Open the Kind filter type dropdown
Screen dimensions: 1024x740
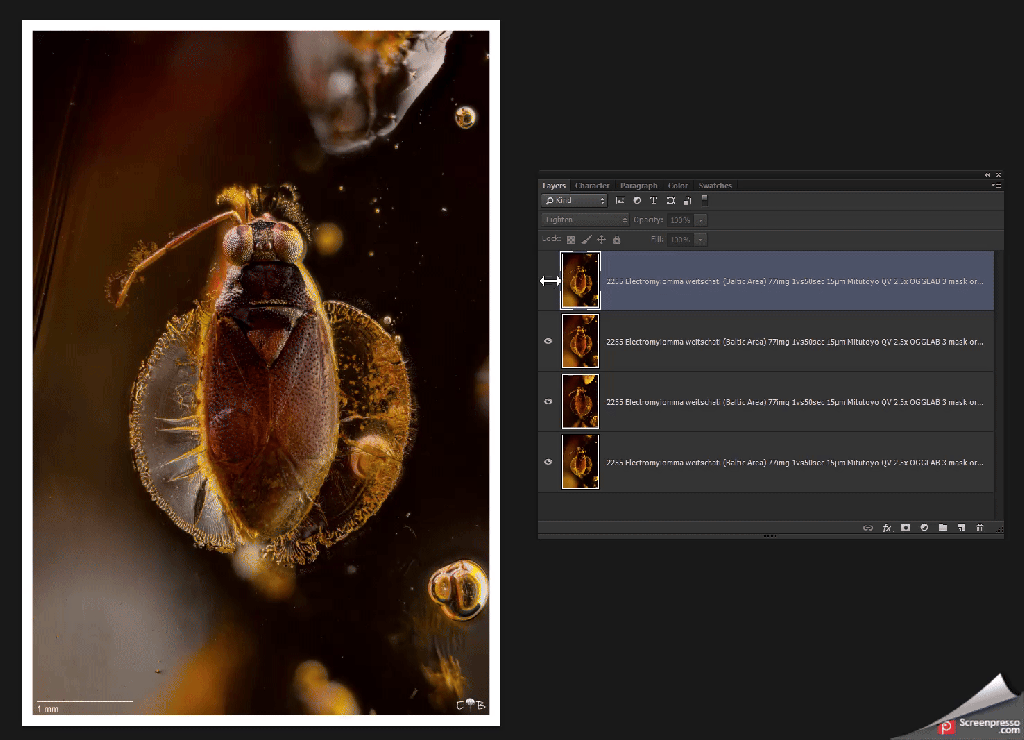coord(575,201)
